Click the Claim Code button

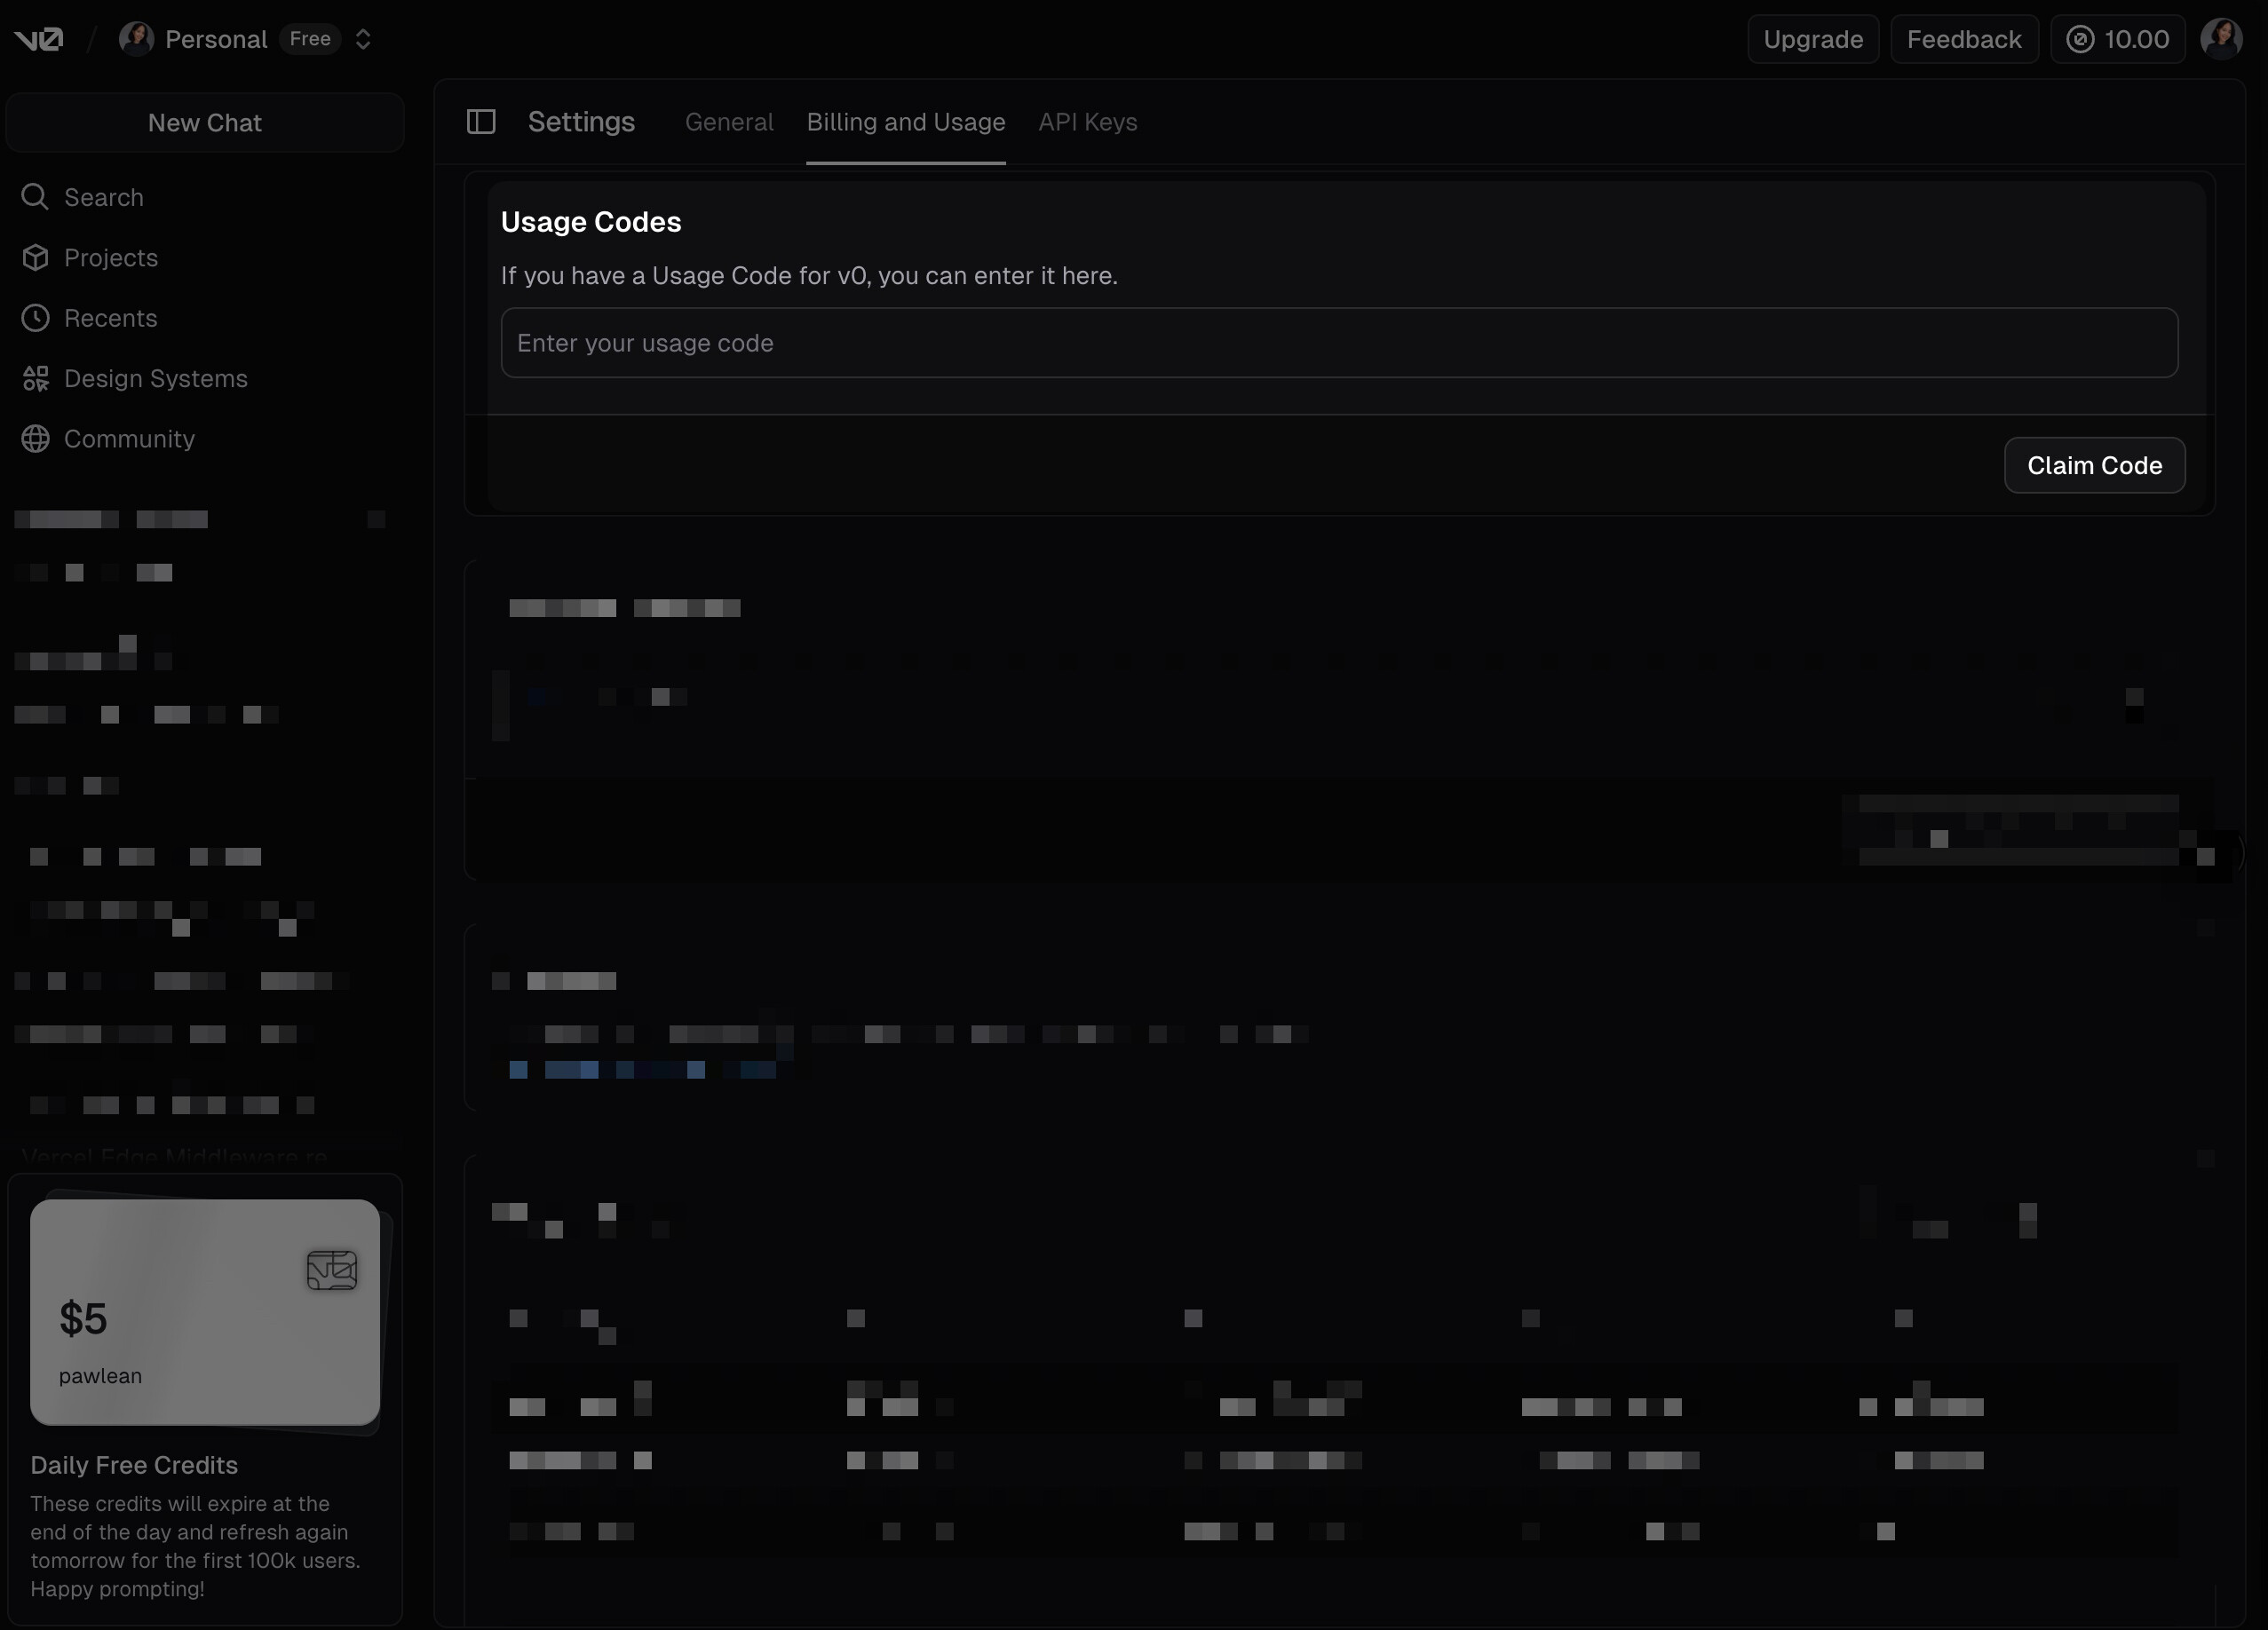(x=2095, y=465)
